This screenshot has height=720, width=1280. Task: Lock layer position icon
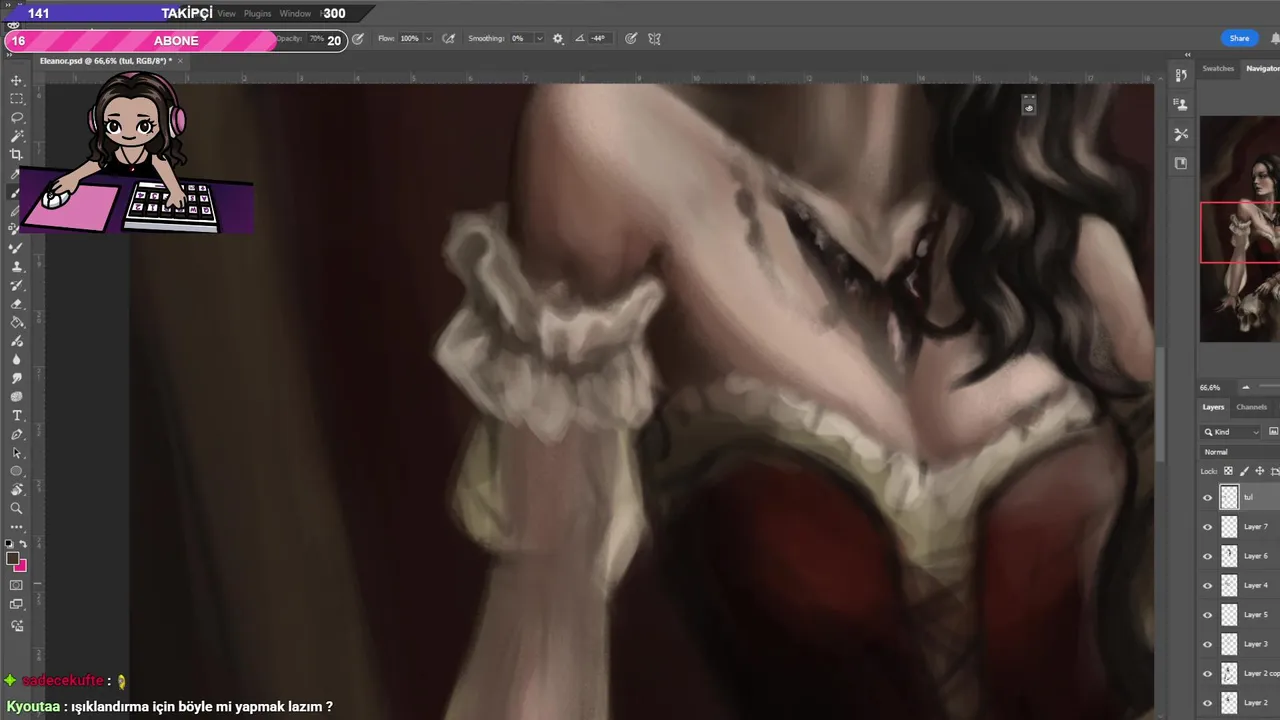pyautogui.click(x=1260, y=471)
